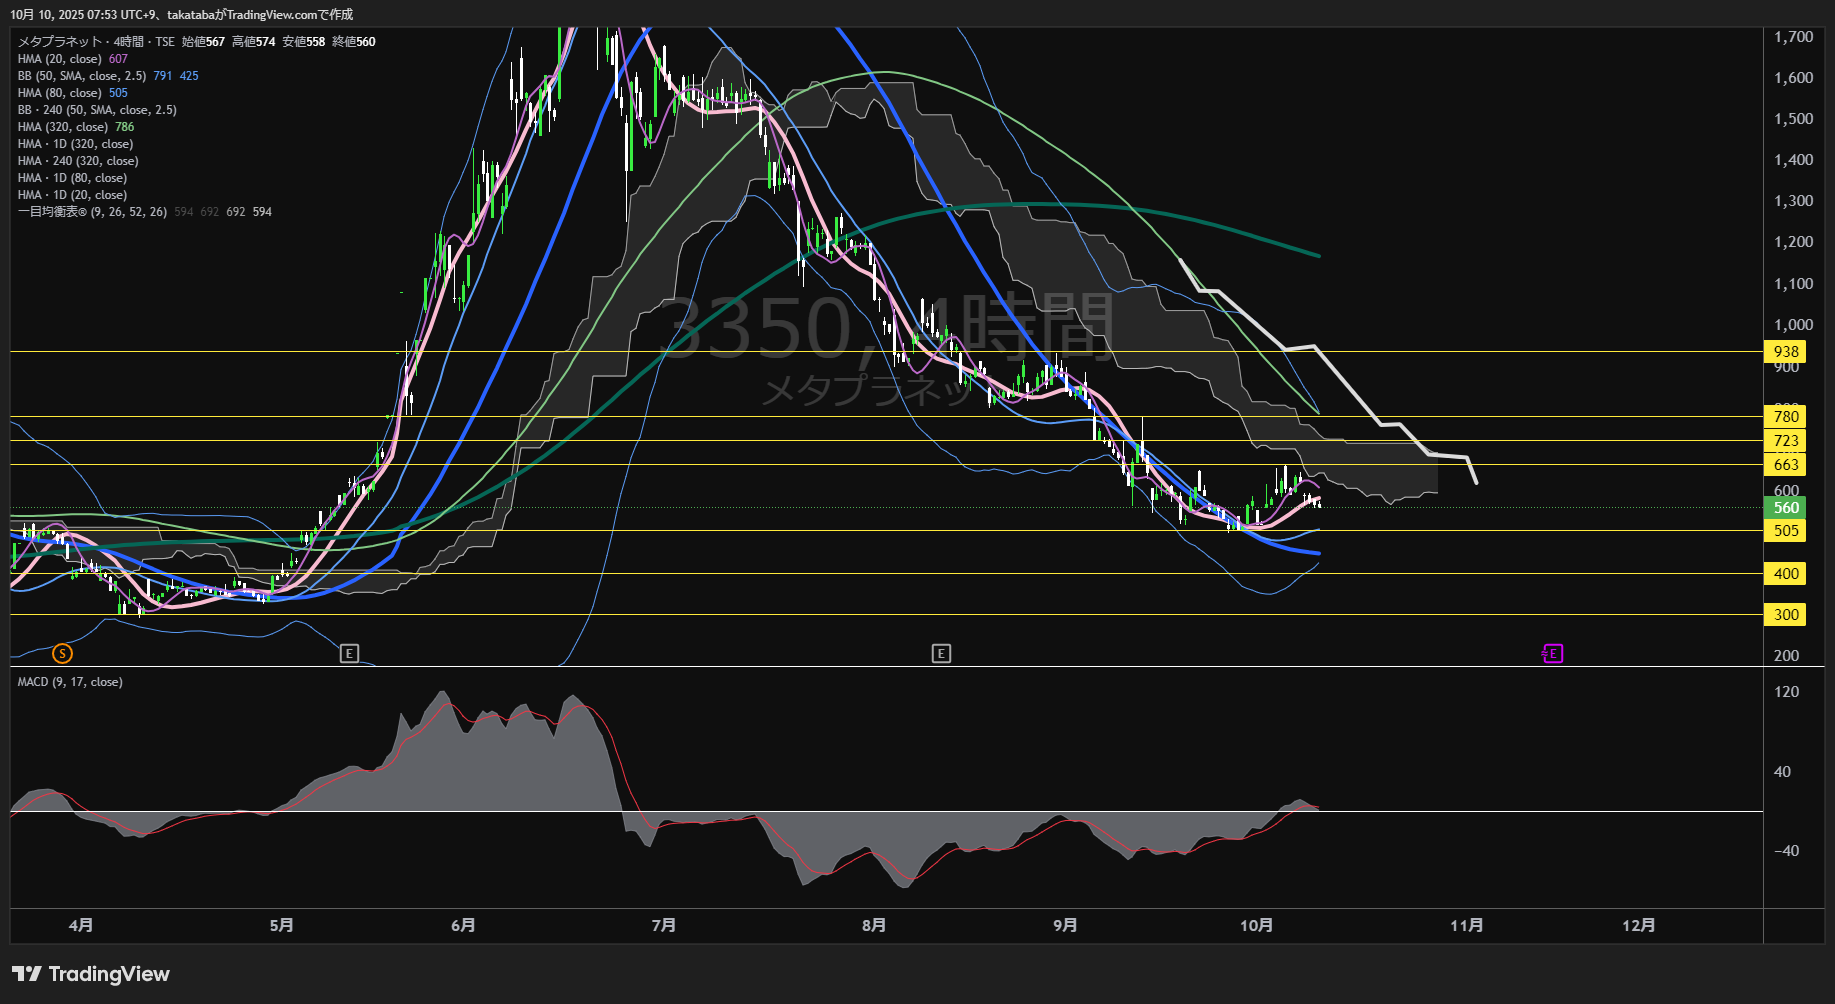Image resolution: width=1835 pixels, height=1004 pixels.
Task: Click the earnings E marker in mid-August
Action: [941, 653]
